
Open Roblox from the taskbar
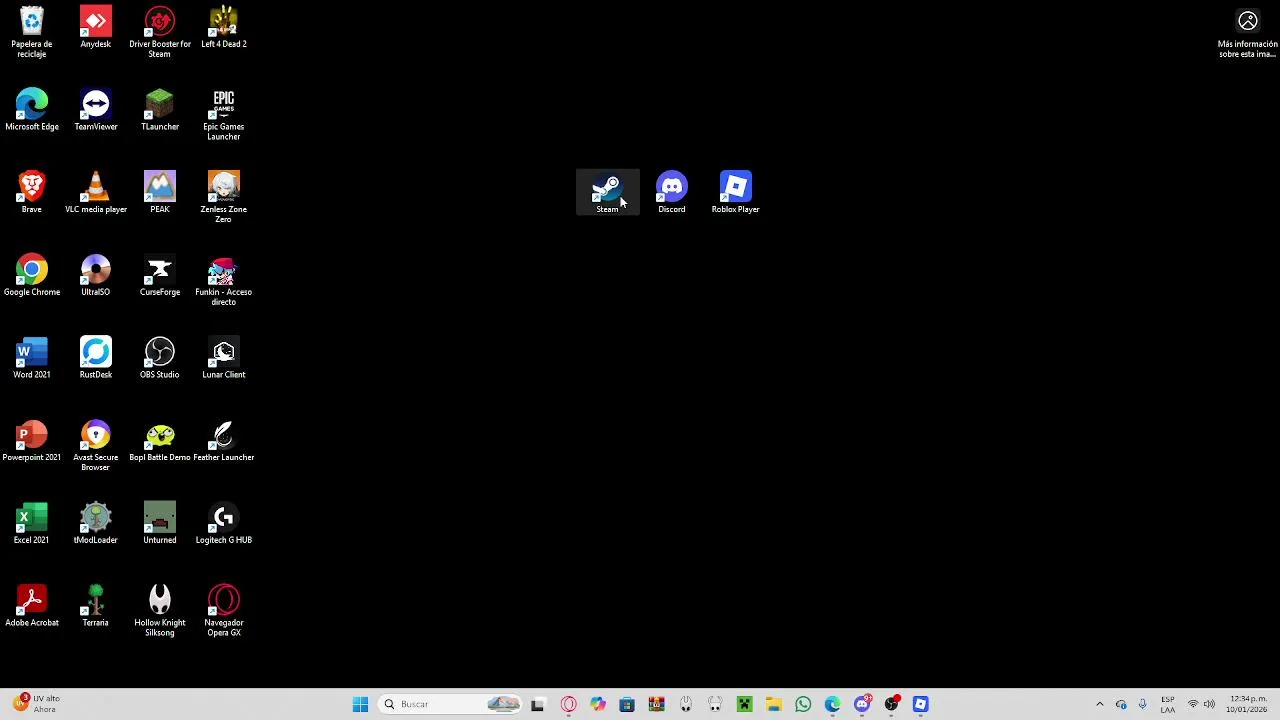[920, 704]
